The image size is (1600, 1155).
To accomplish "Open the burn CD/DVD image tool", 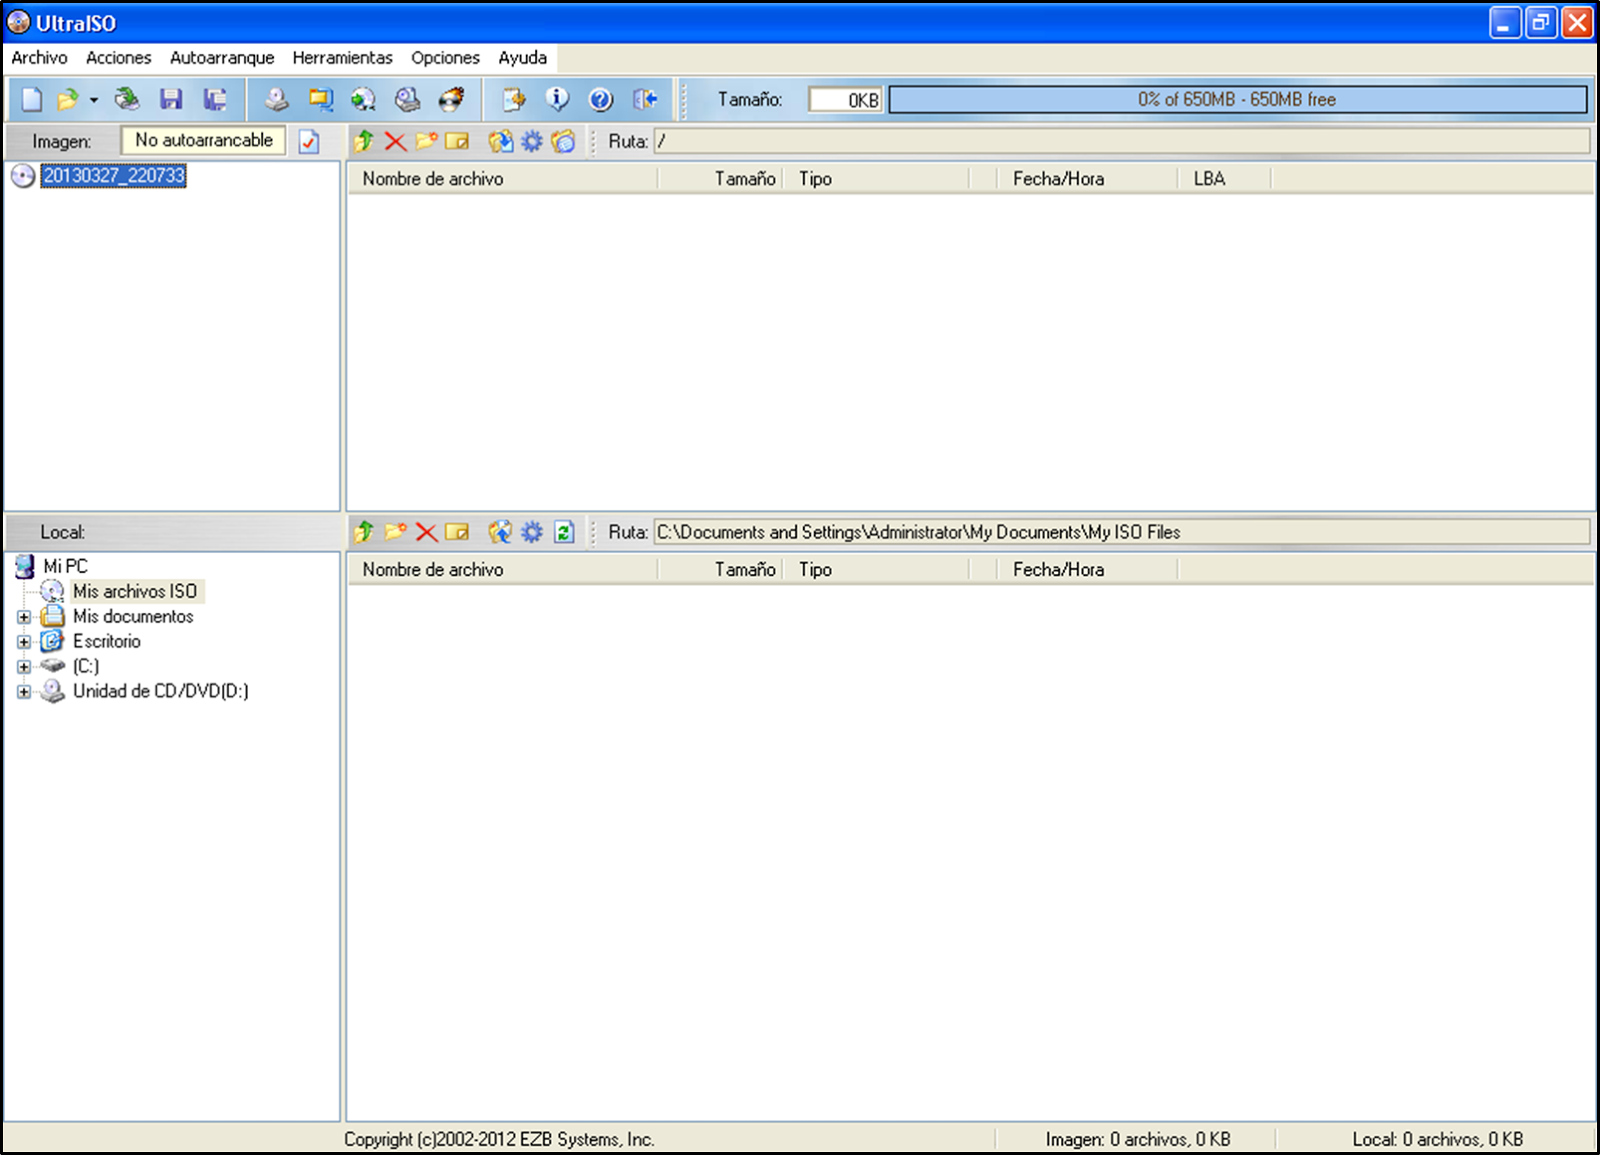I will pyautogui.click(x=453, y=100).
